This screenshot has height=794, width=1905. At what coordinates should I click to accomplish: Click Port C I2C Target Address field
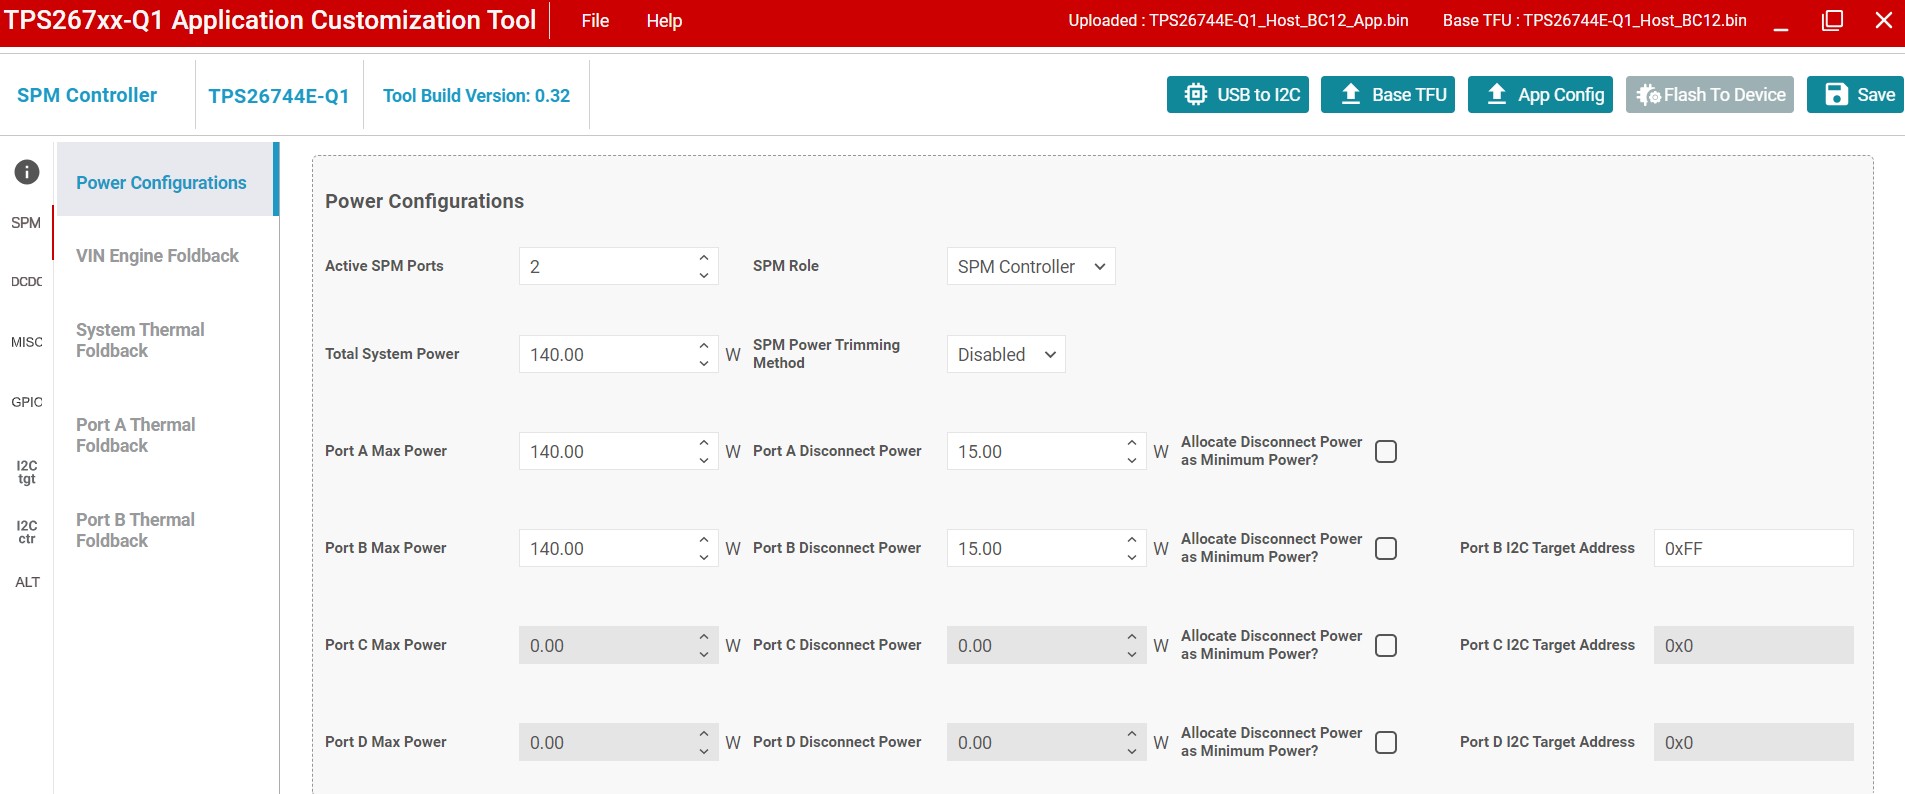point(1753,646)
